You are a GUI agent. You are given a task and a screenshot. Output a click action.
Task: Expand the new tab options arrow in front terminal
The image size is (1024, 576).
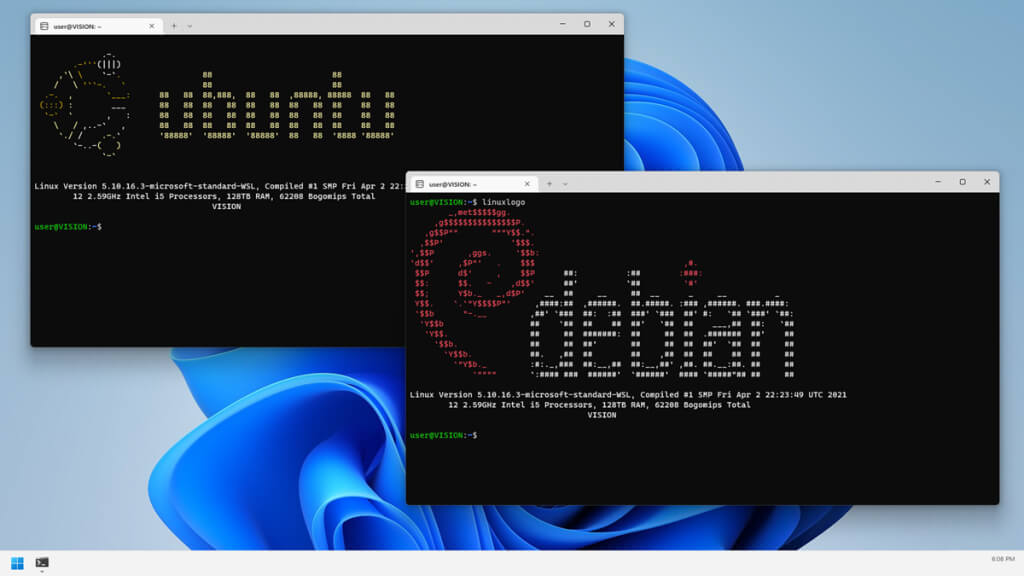566,183
